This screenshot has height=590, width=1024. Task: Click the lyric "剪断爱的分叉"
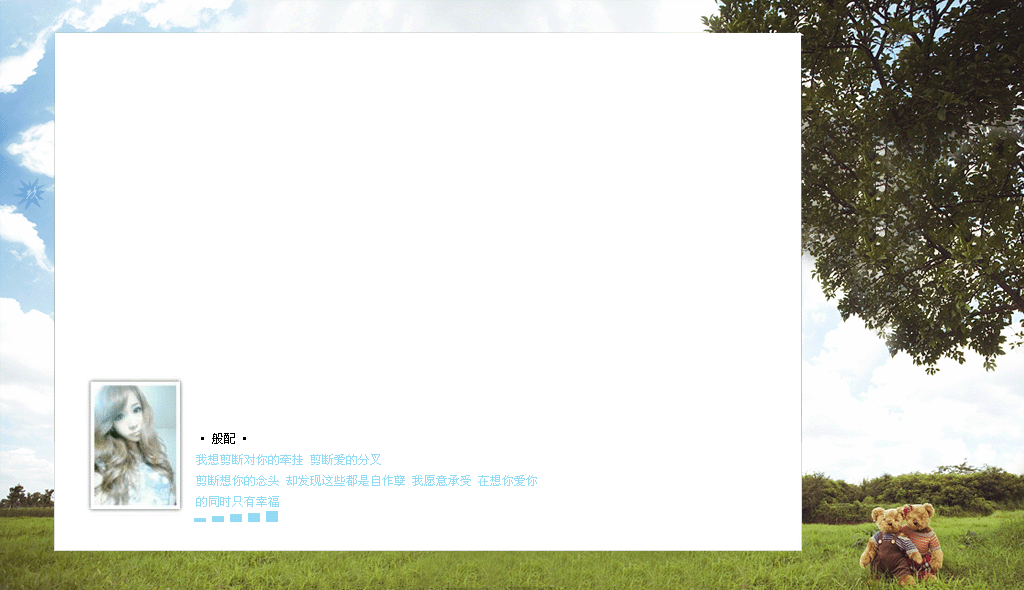coord(345,460)
